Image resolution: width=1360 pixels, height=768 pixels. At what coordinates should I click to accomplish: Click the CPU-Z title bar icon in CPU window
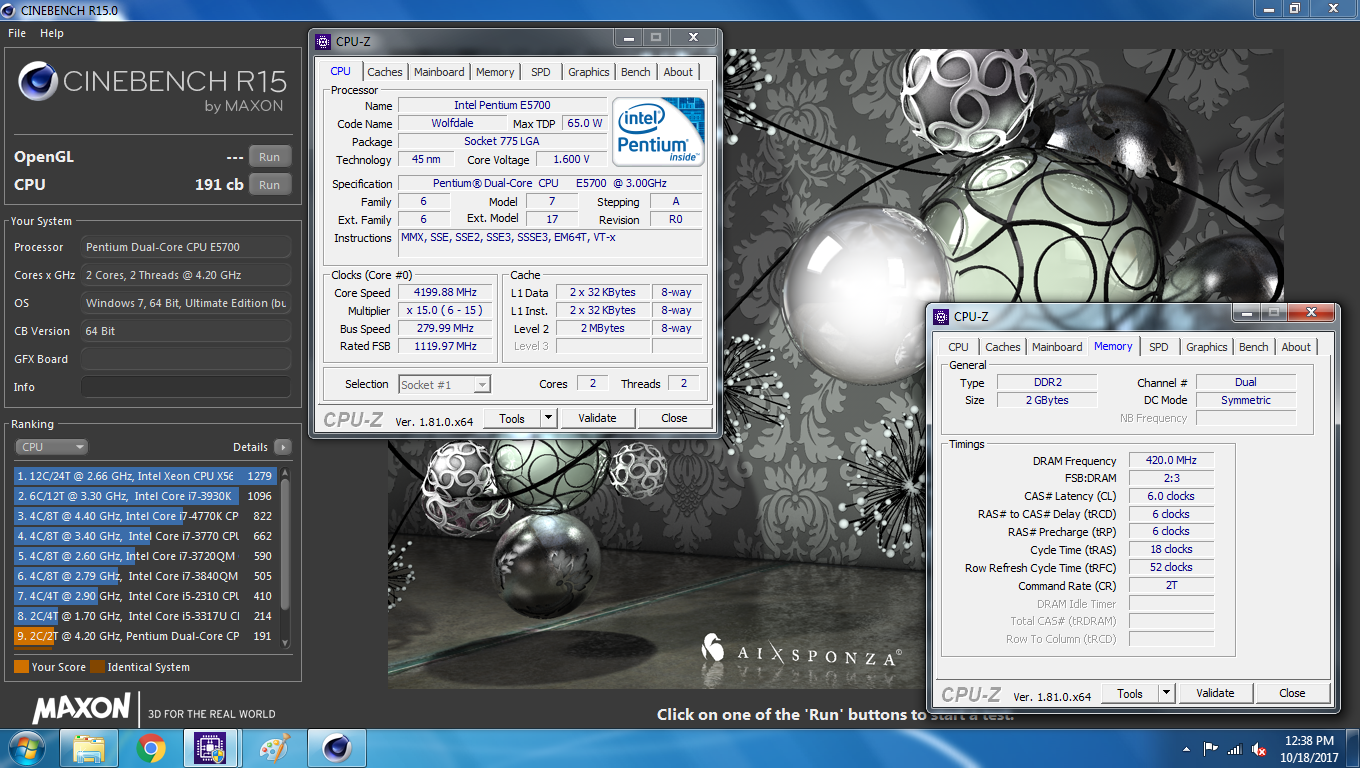[x=322, y=41]
